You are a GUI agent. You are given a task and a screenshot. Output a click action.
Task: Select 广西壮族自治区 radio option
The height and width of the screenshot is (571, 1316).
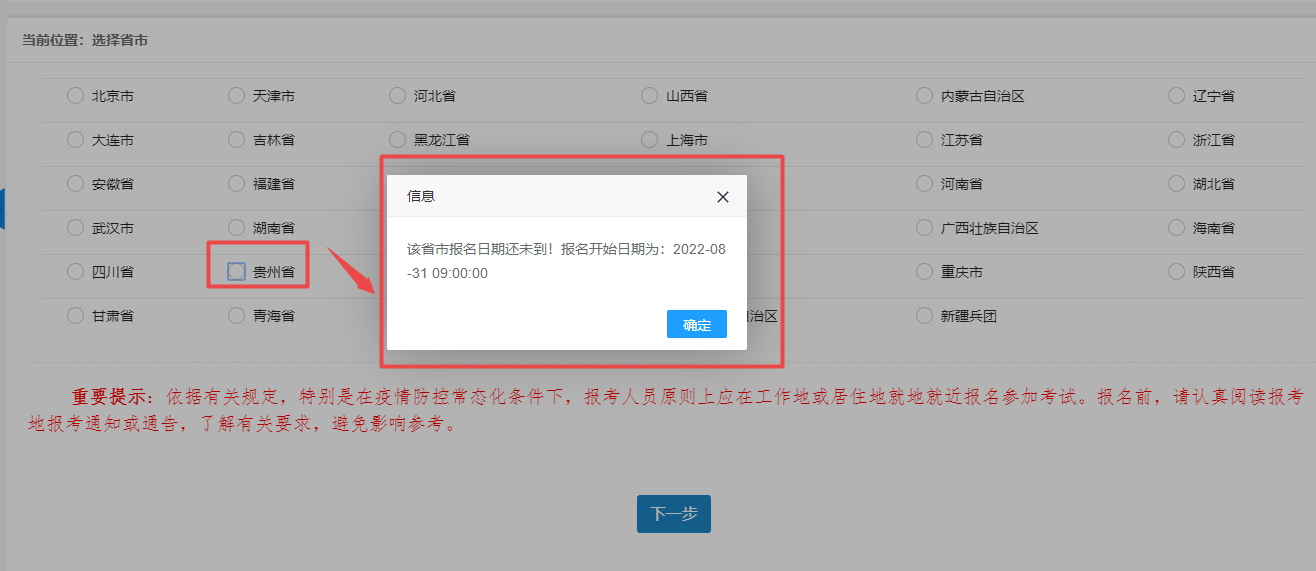tap(924, 228)
